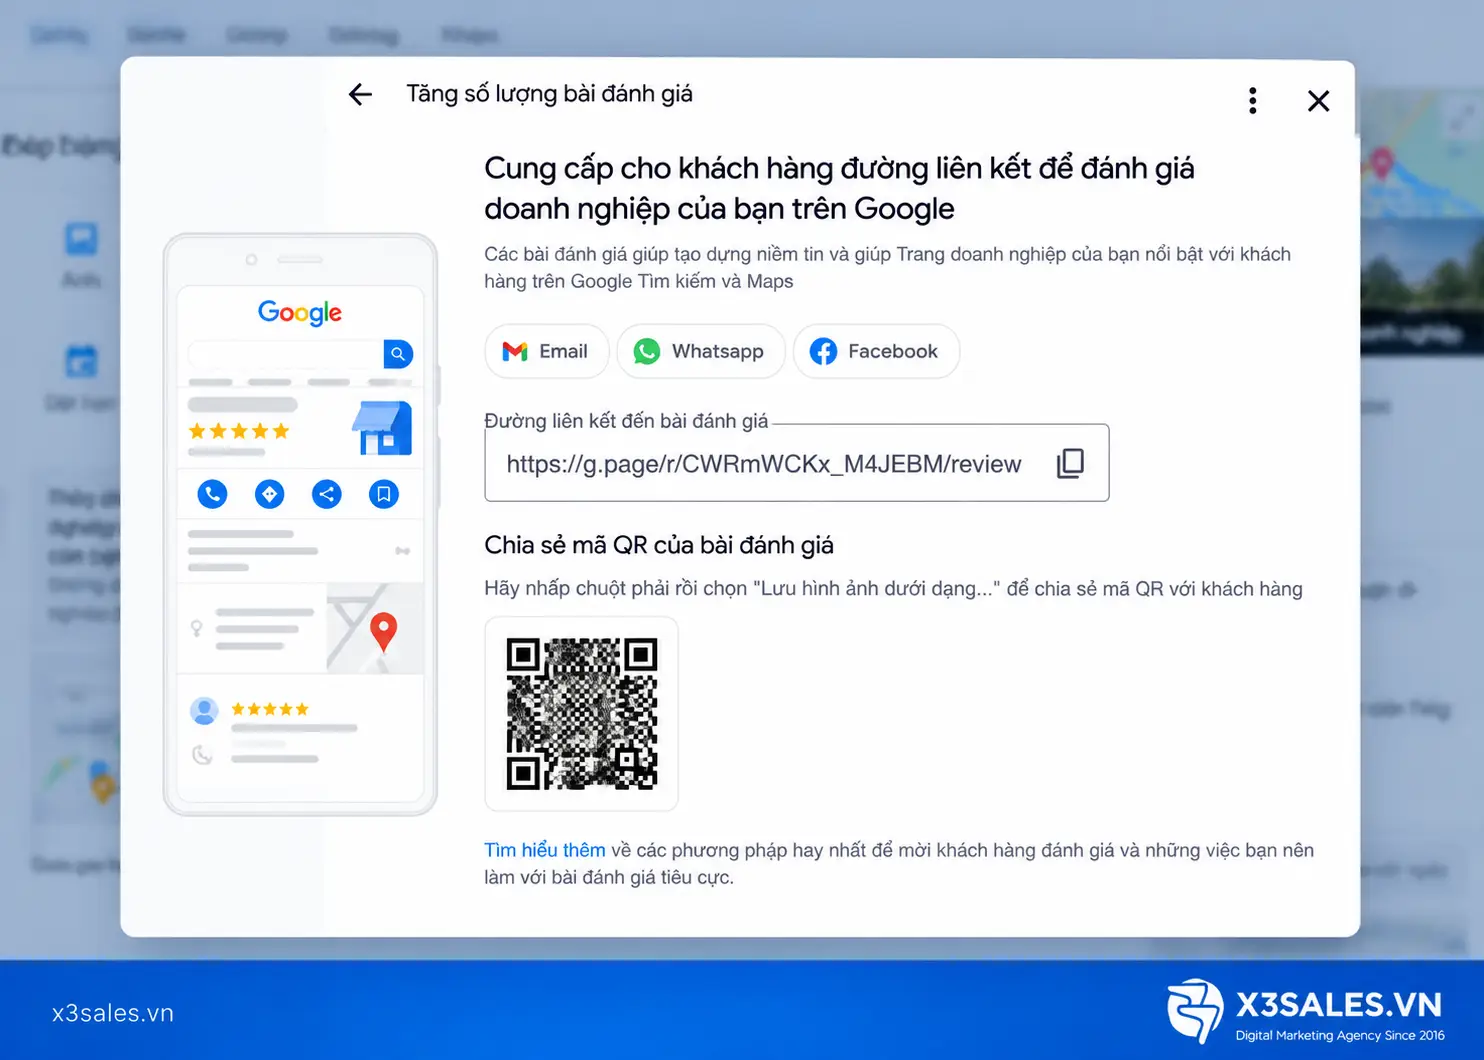Click the label "Đường liên kết đến bài đánh giá"
Image resolution: width=1484 pixels, height=1060 pixels.
[626, 421]
